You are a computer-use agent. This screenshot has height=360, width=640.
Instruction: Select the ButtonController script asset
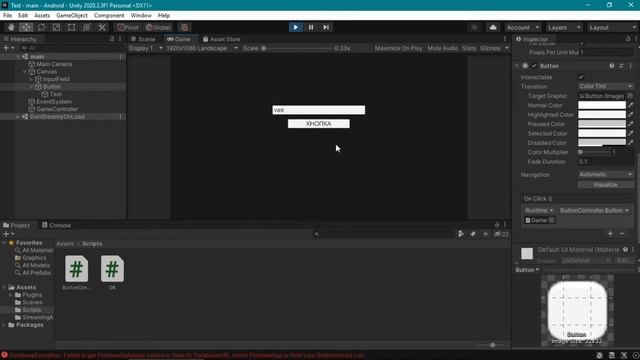click(x=76, y=273)
